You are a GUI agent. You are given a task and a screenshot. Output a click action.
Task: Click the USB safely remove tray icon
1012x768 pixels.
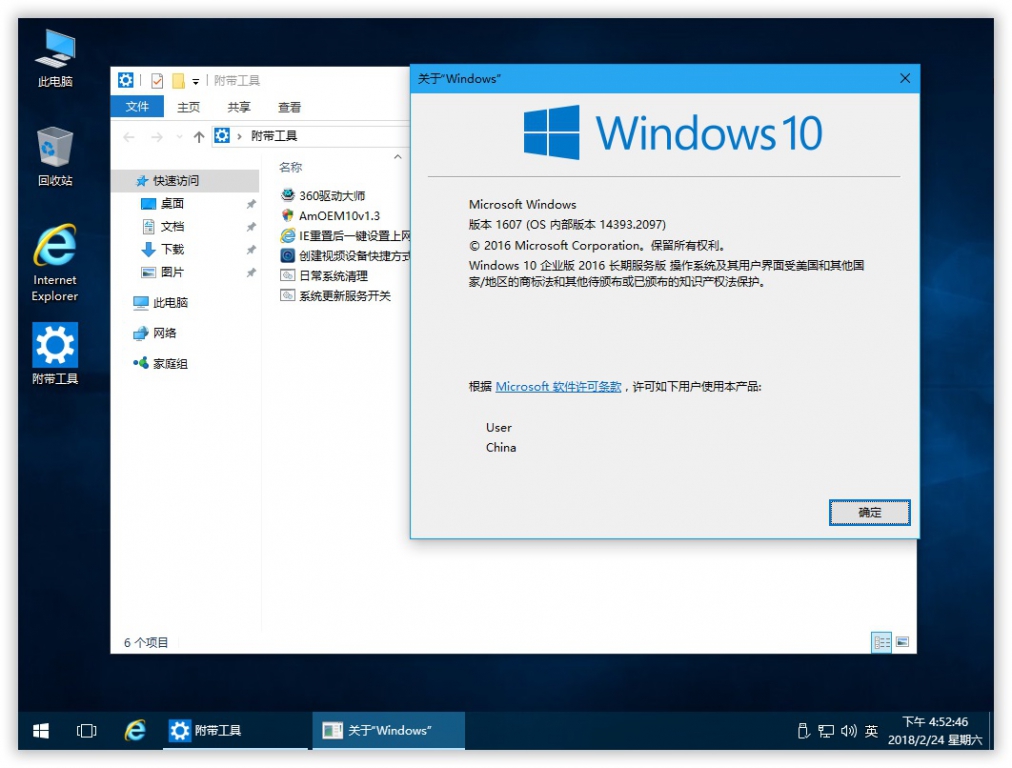804,731
